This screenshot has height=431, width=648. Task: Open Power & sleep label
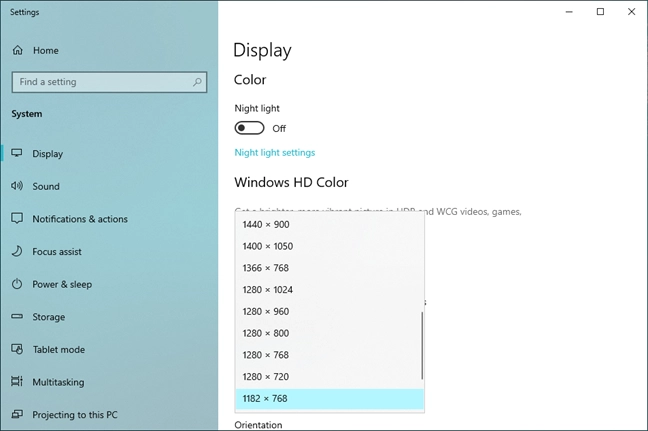tap(62, 284)
